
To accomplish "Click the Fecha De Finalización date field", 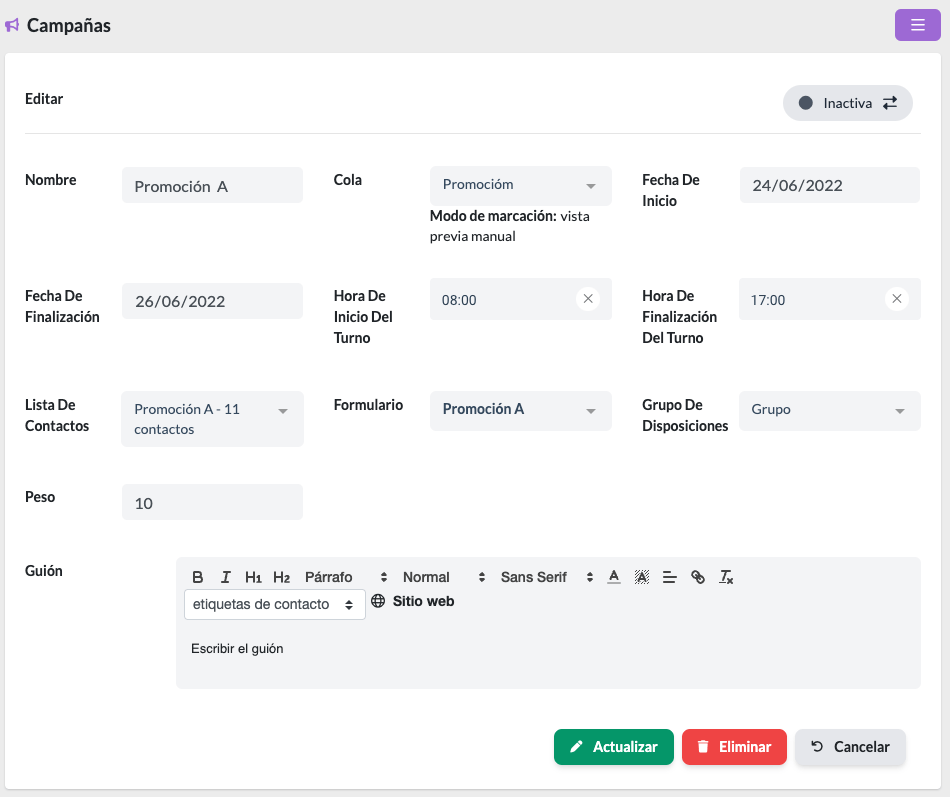I will pyautogui.click(x=212, y=301).
